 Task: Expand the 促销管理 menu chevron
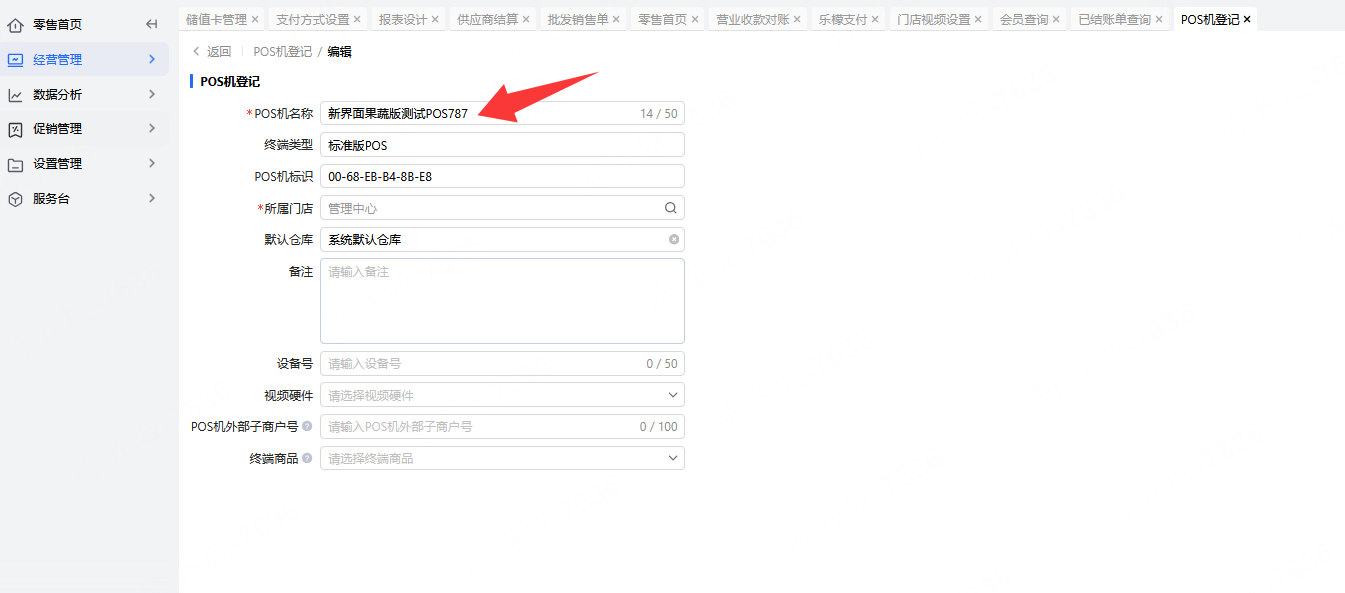(x=152, y=129)
